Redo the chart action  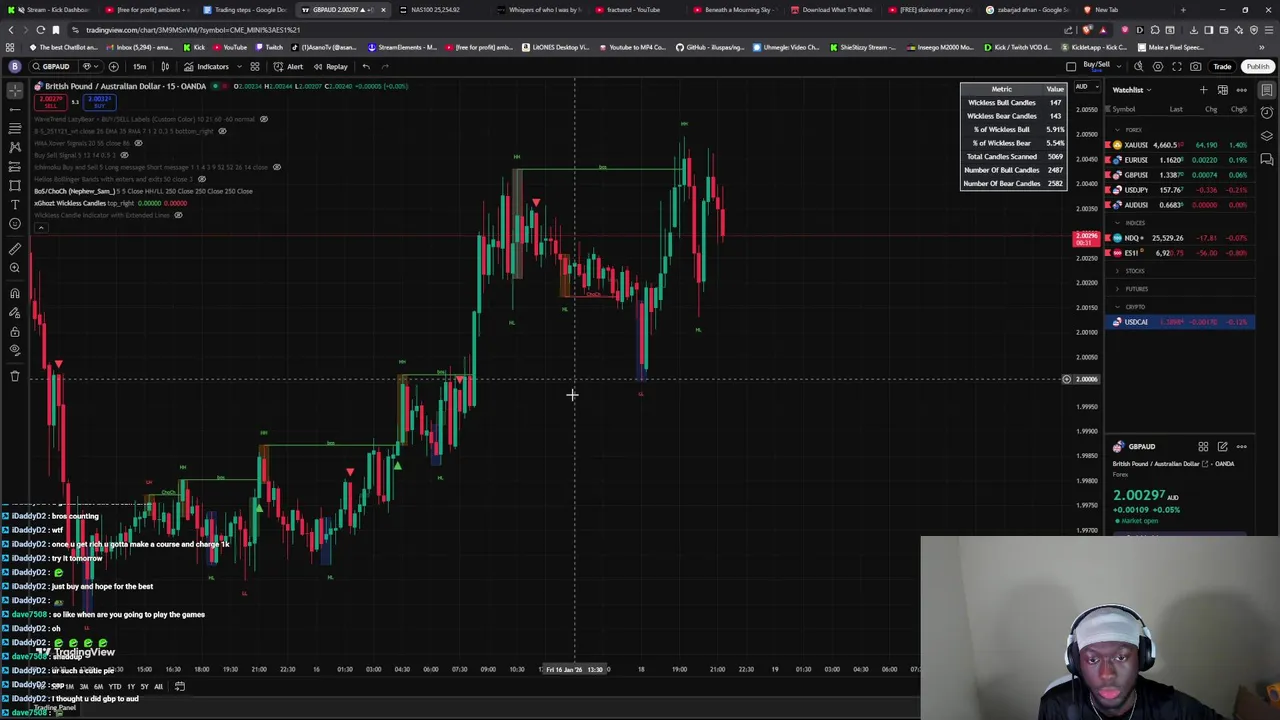tap(386, 67)
